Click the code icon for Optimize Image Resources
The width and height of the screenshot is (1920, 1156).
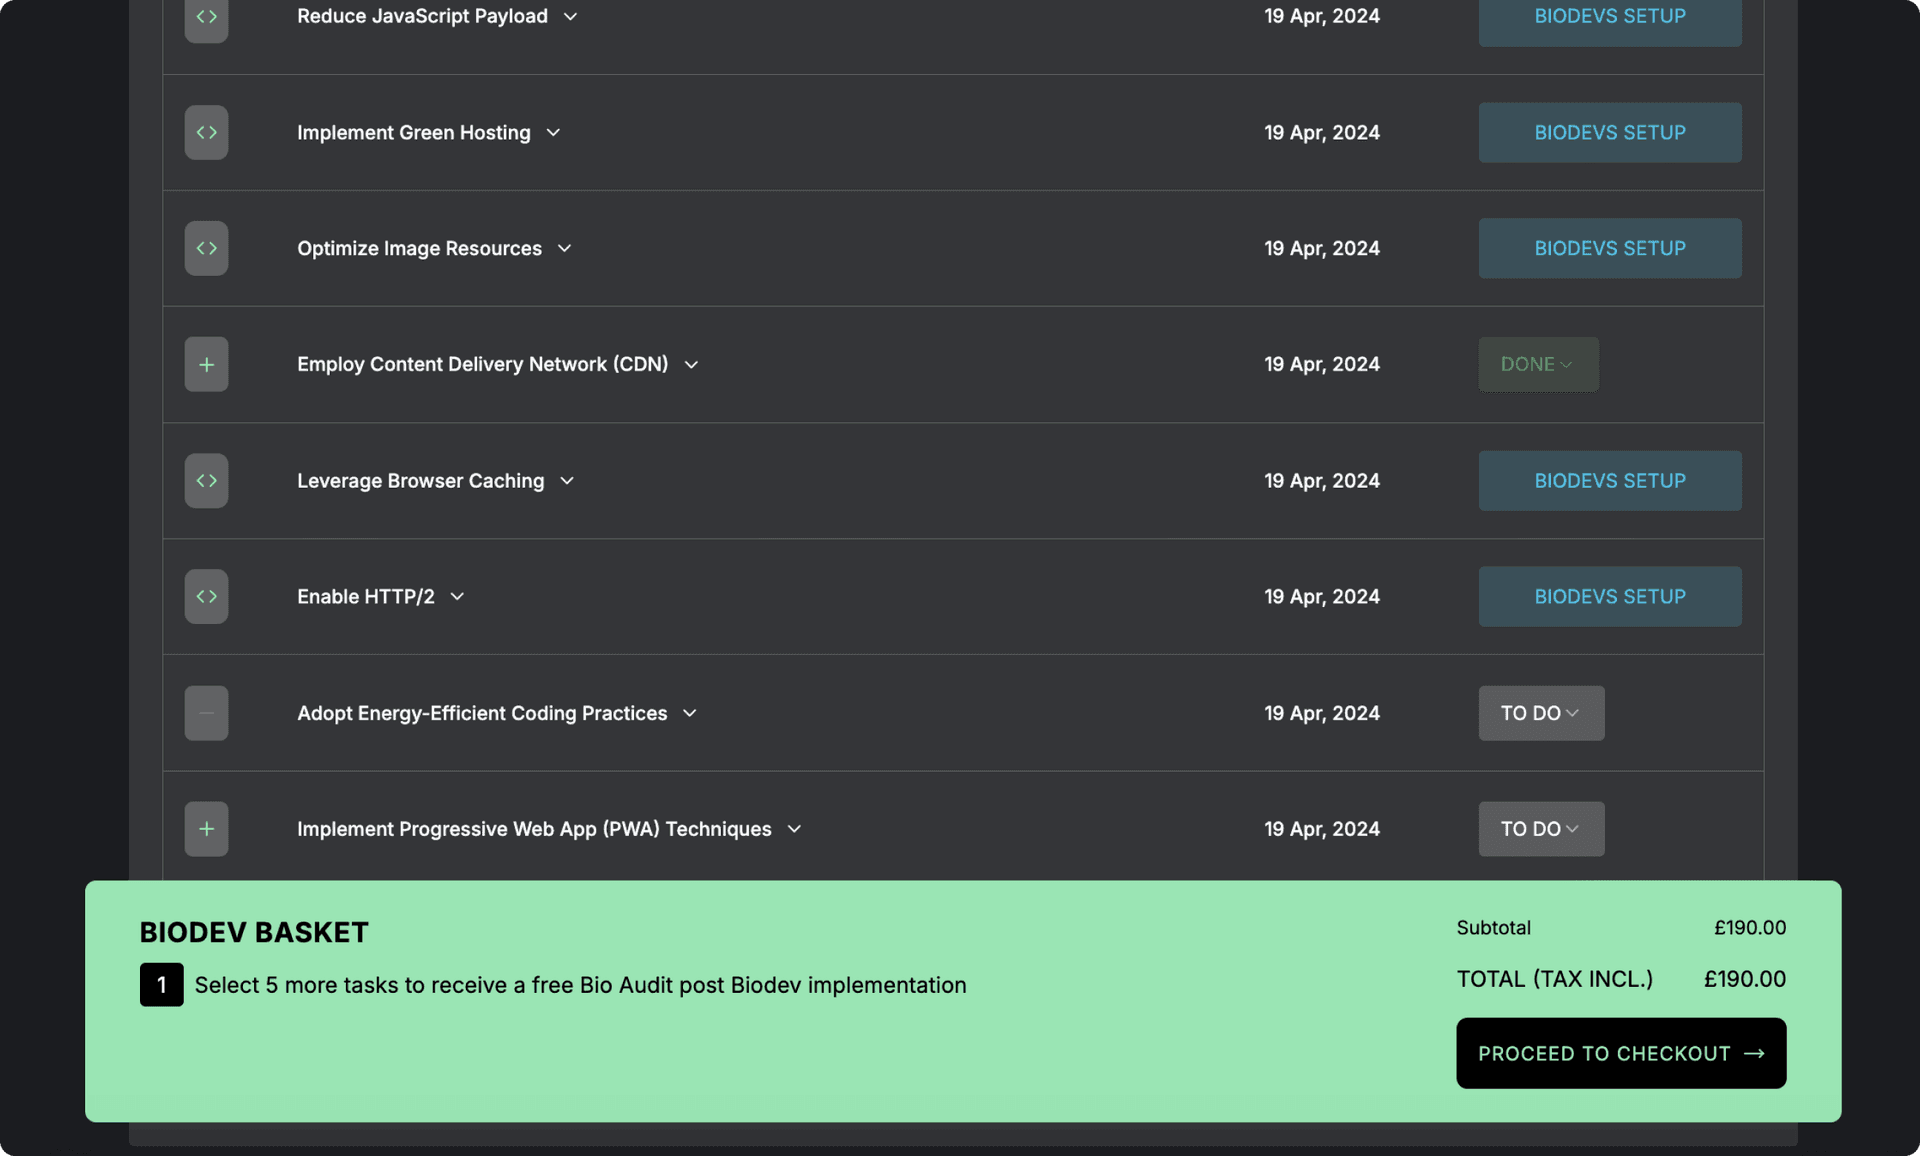[206, 248]
